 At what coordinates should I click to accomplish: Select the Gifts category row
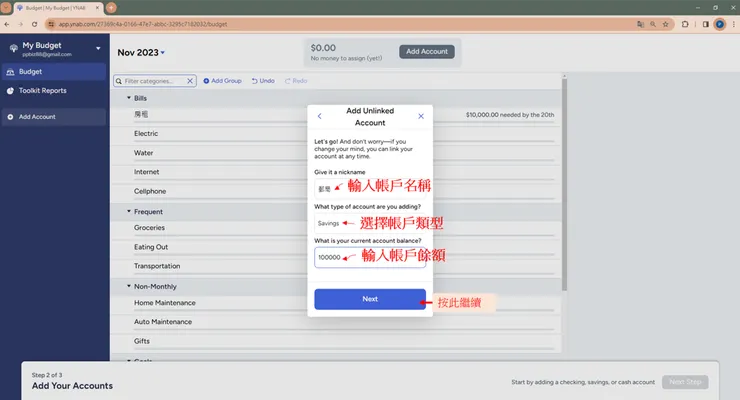336,341
